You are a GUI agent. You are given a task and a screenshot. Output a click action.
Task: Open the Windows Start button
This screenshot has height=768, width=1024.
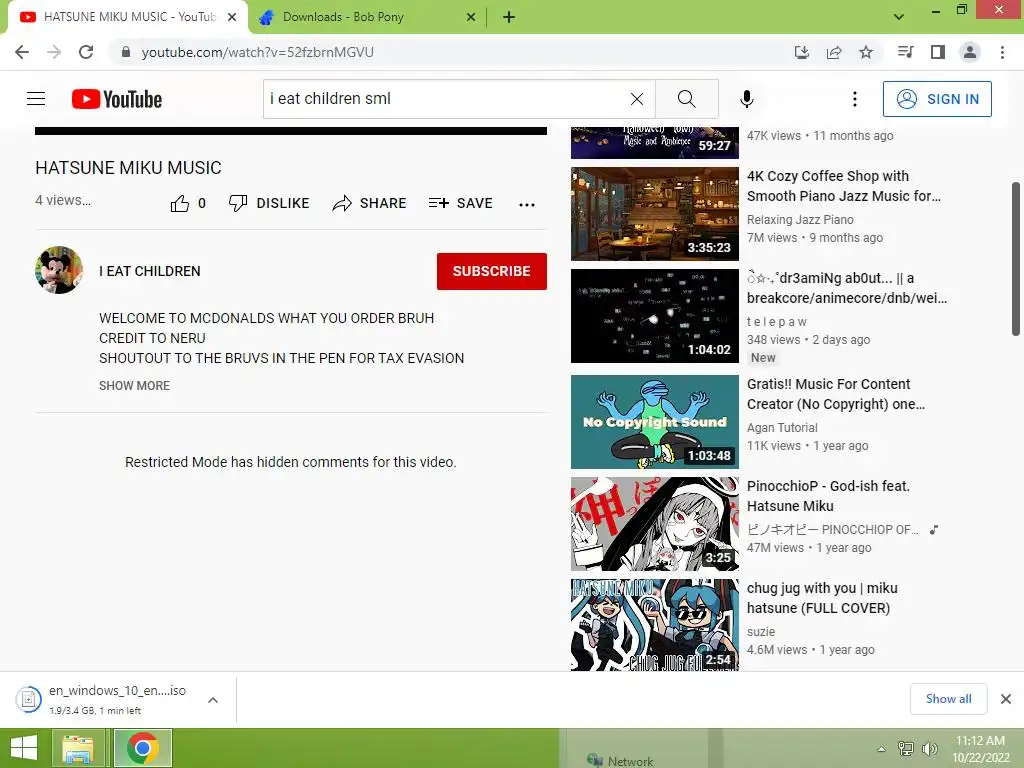coord(24,748)
